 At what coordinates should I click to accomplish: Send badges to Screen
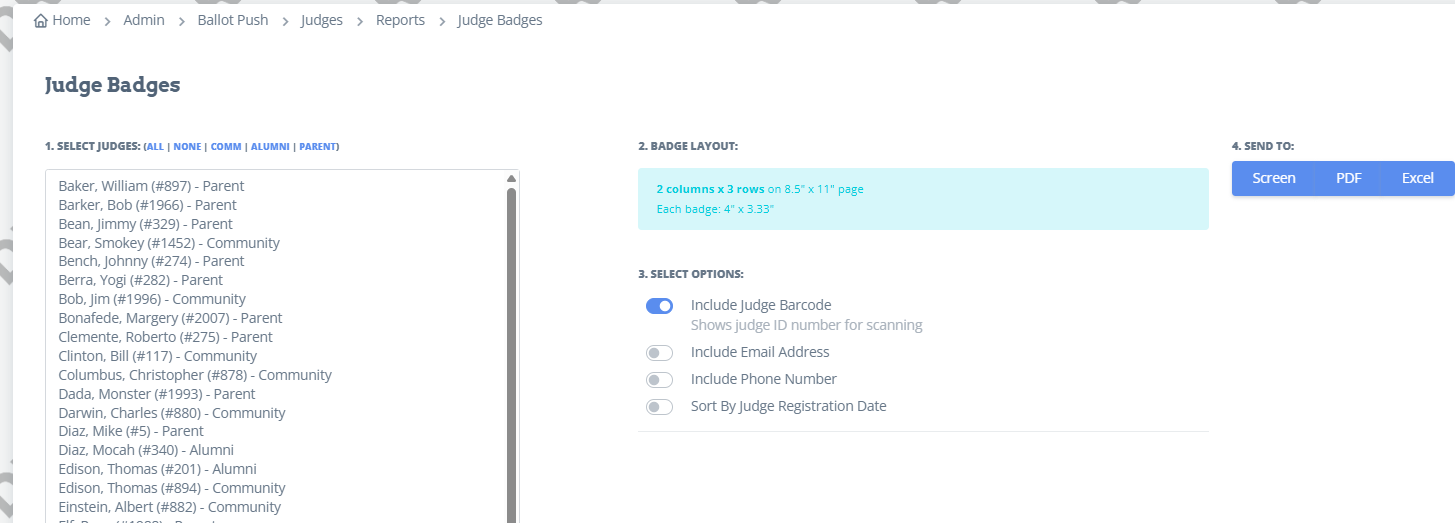coord(1273,178)
